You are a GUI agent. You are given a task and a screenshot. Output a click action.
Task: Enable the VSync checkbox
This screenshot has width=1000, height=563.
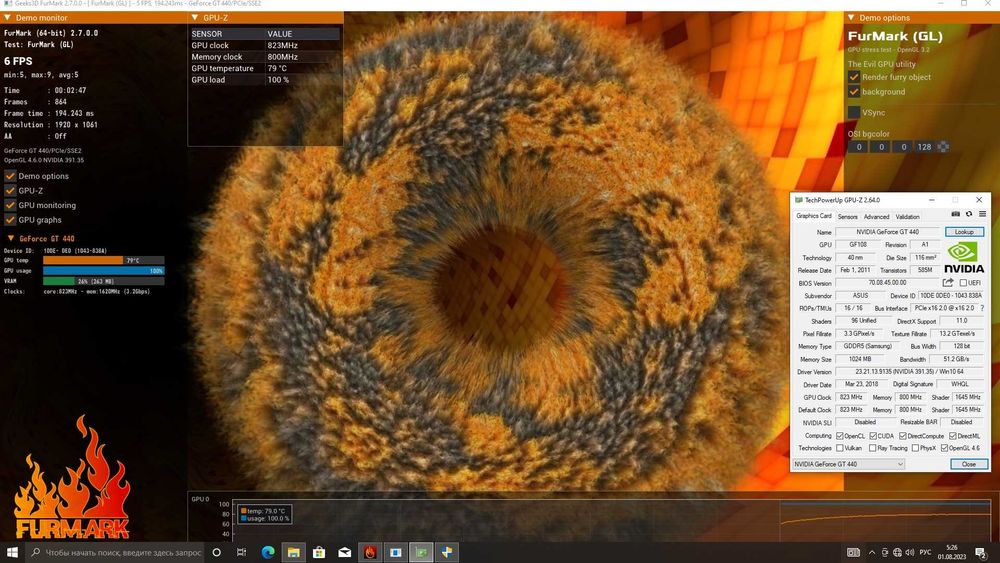(x=854, y=112)
